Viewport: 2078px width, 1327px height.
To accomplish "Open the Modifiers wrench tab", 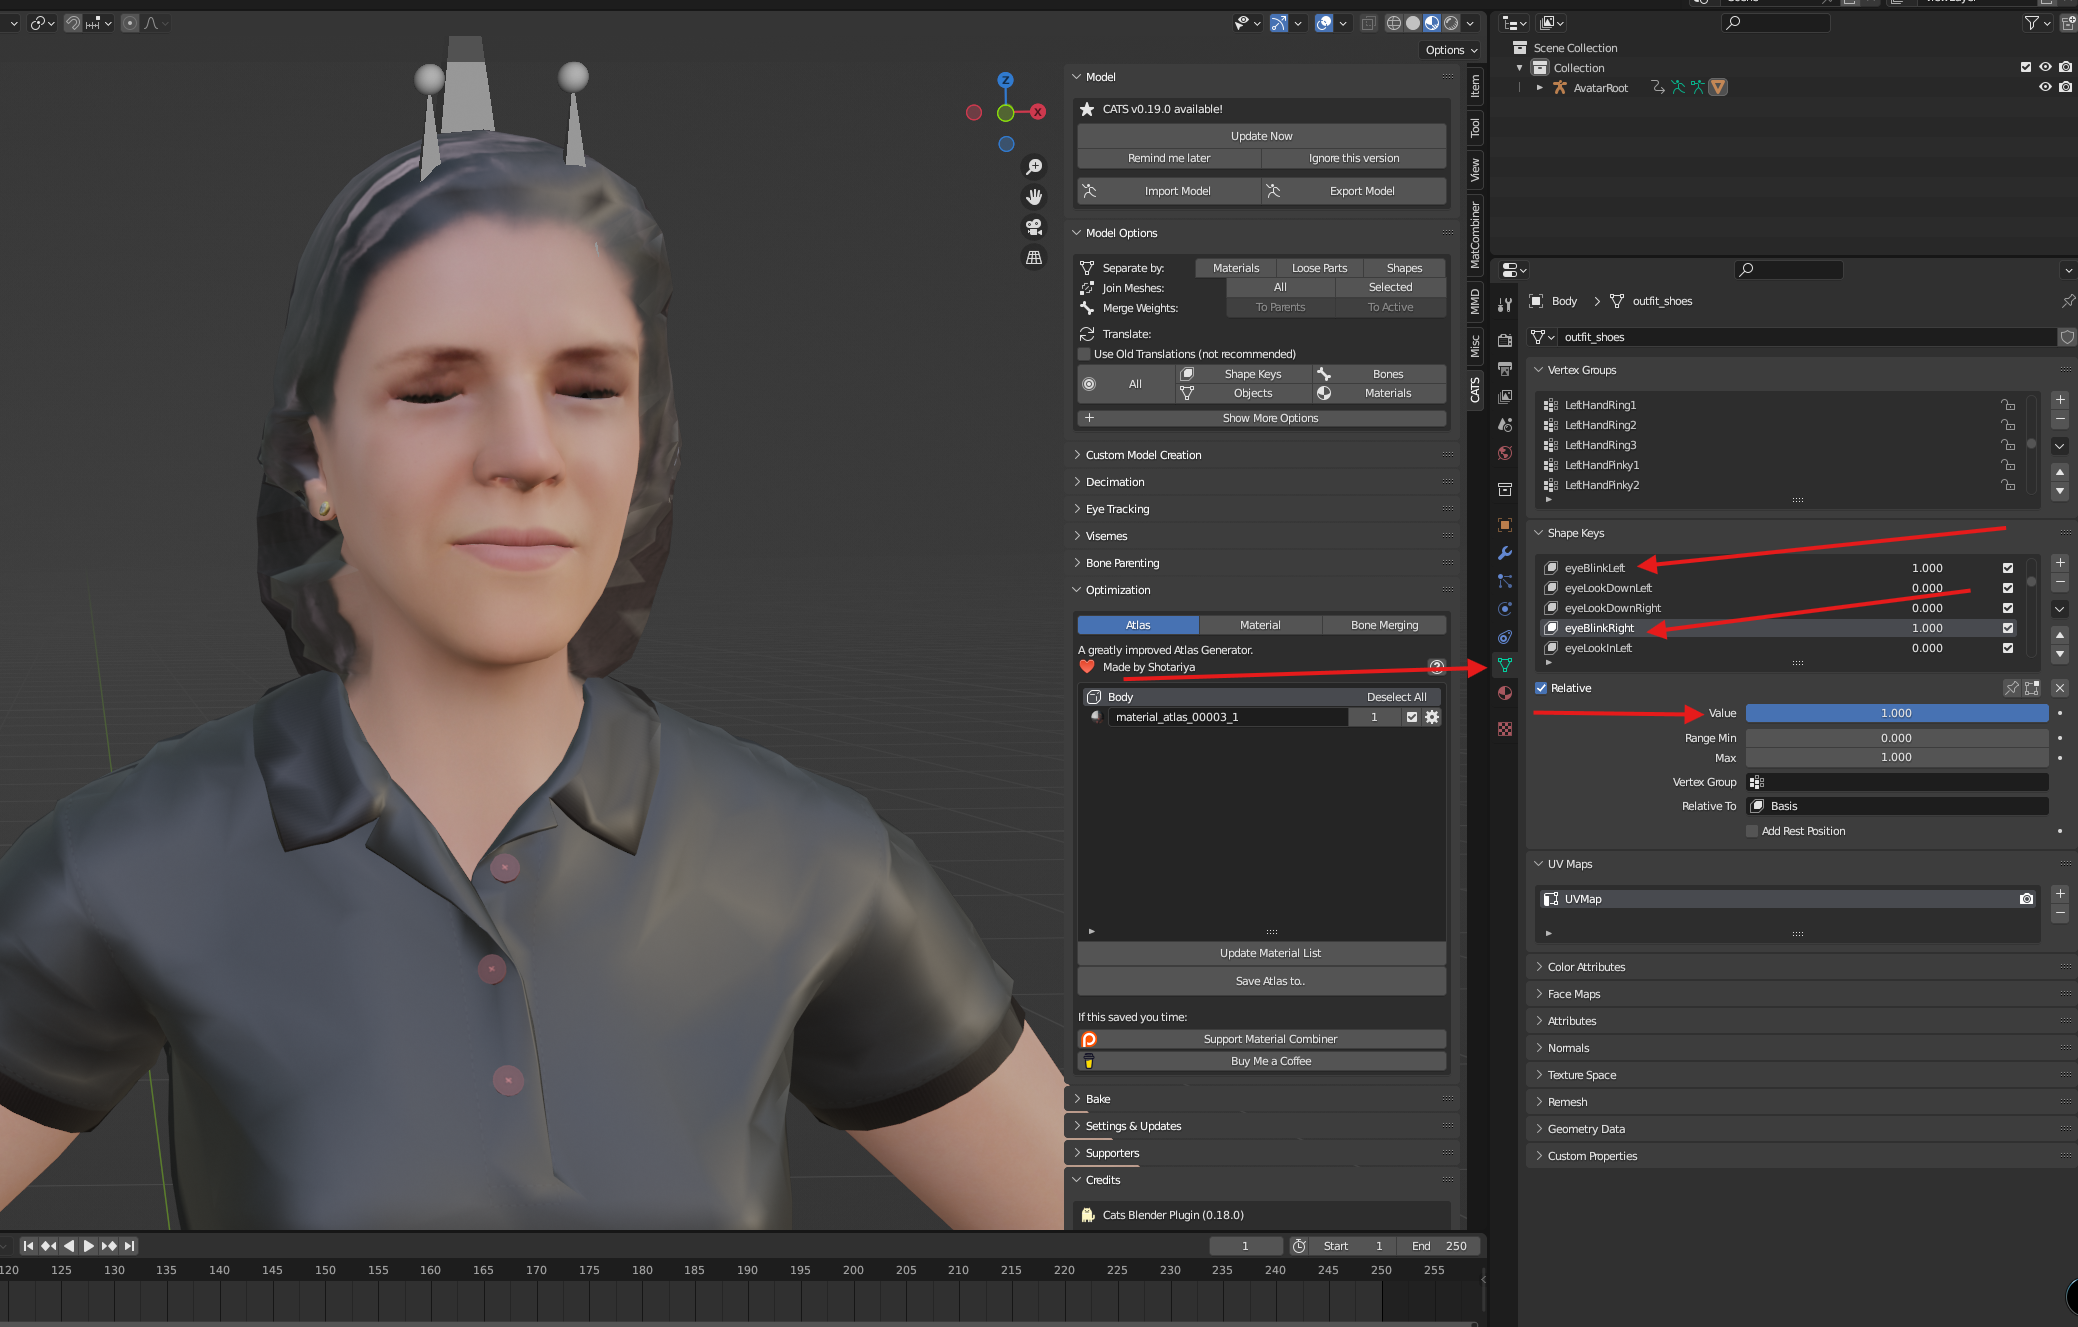I will 1505,553.
